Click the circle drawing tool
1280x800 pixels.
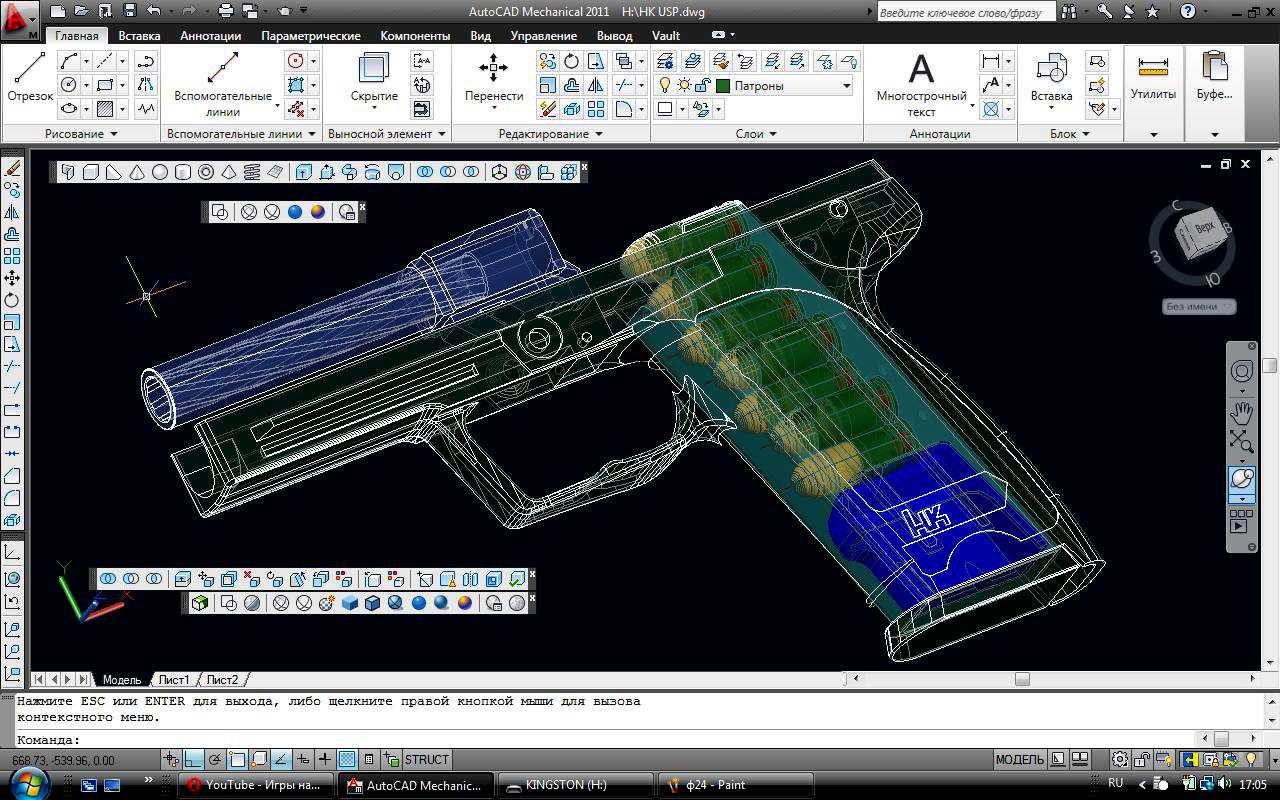[68, 85]
